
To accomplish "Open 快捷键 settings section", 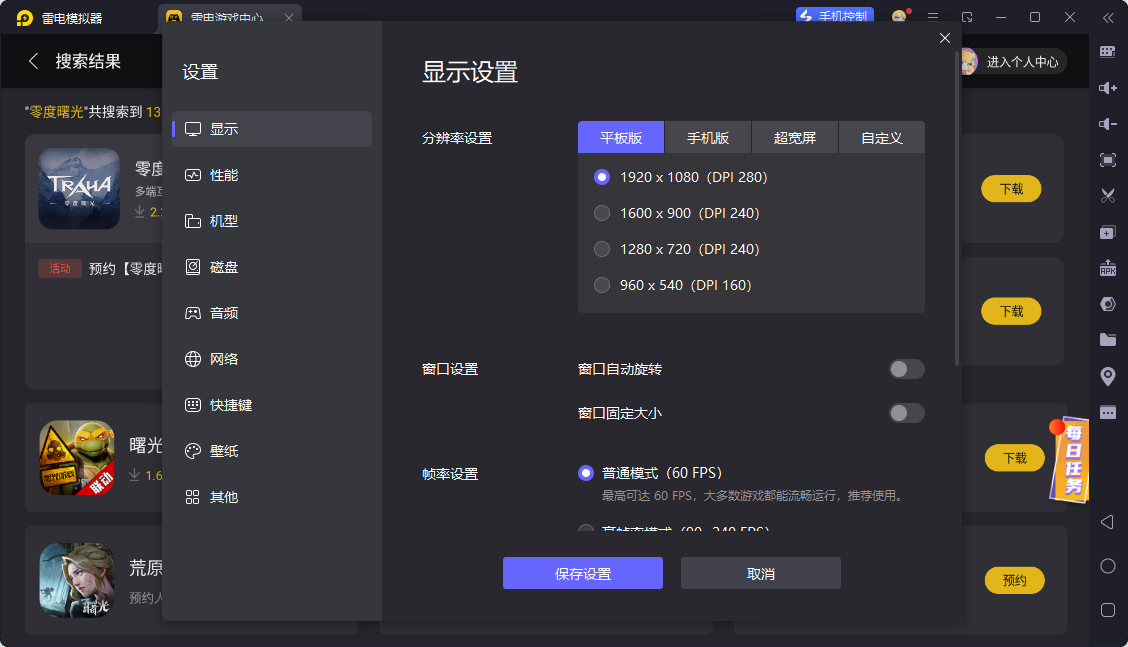I will coord(272,405).
